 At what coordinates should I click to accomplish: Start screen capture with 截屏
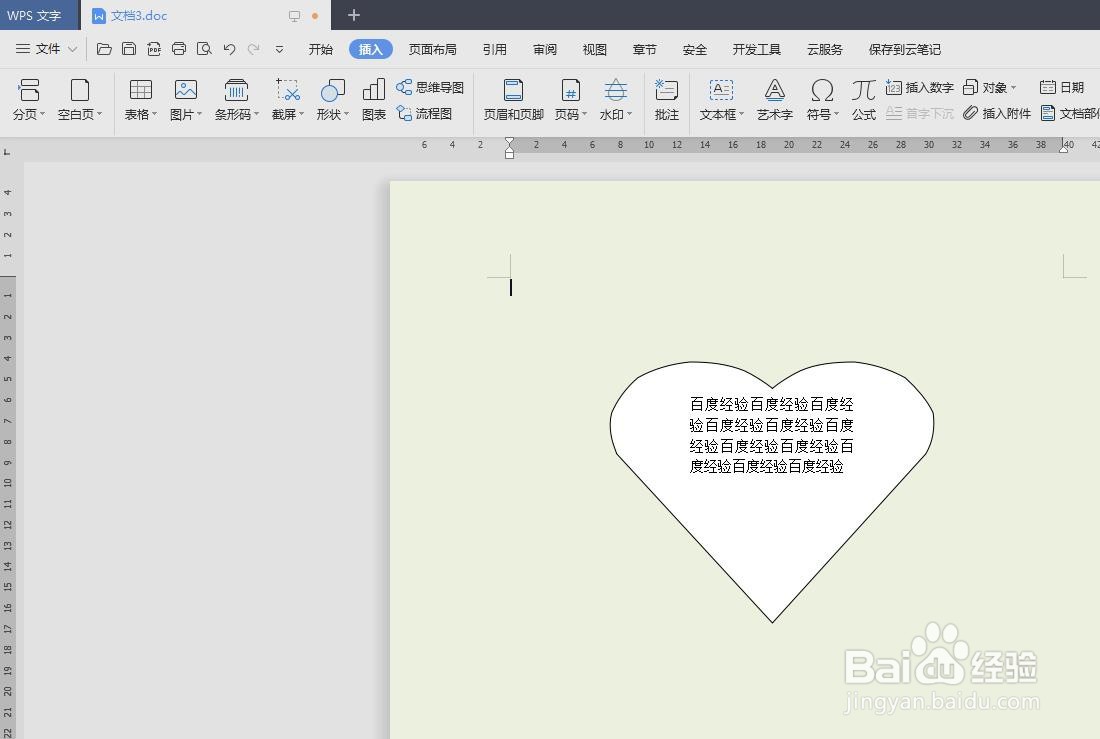click(288, 99)
